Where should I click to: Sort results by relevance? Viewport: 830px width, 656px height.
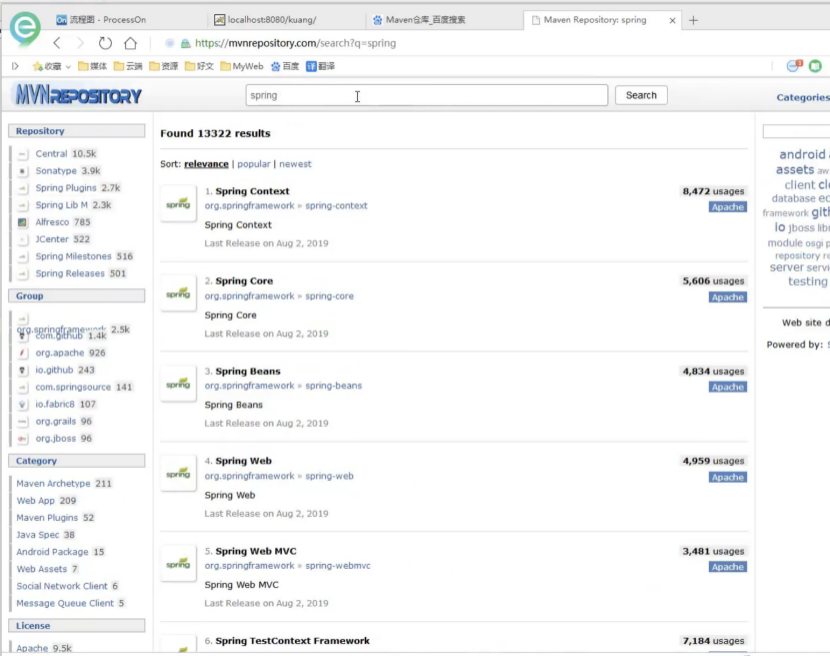pyautogui.click(x=206, y=164)
